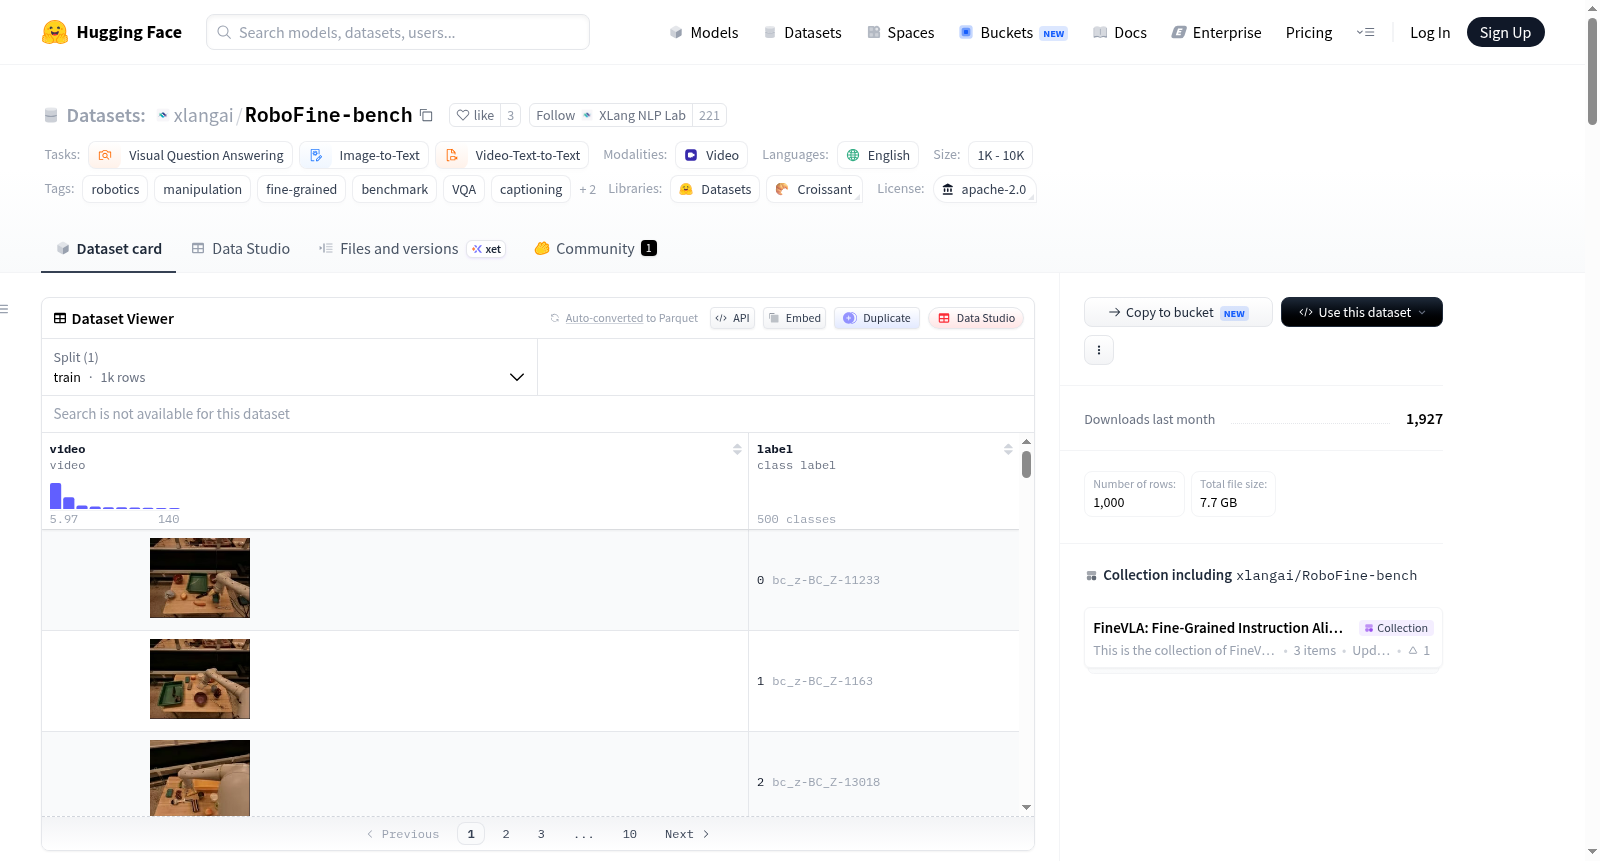Viewport: 1600px width, 861px height.
Task: Open the extra navigation menu icon
Action: pos(1365,32)
